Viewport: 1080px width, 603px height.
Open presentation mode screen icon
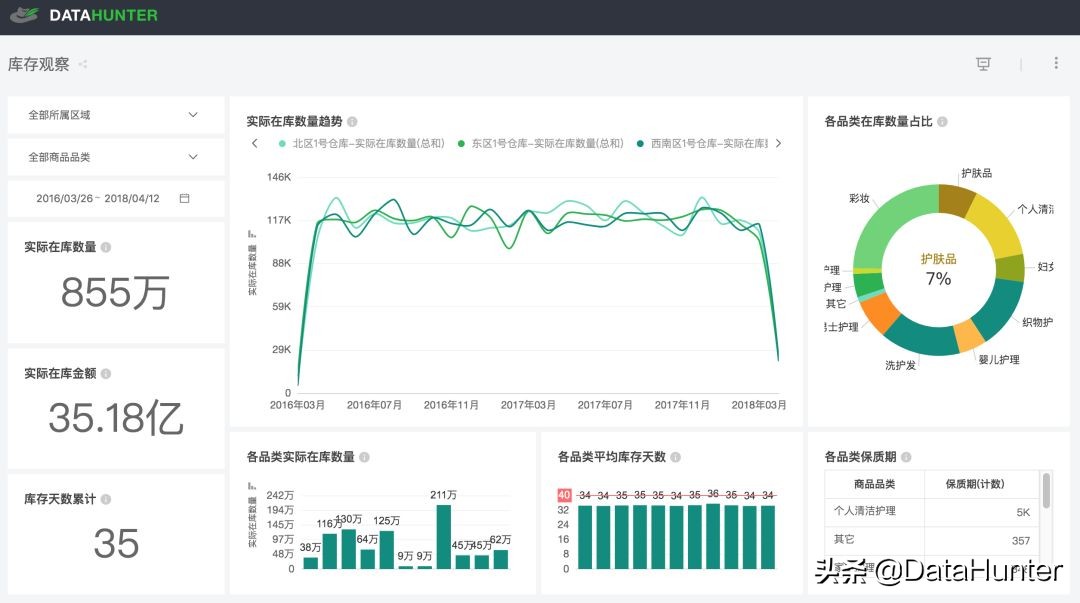pyautogui.click(x=983, y=64)
